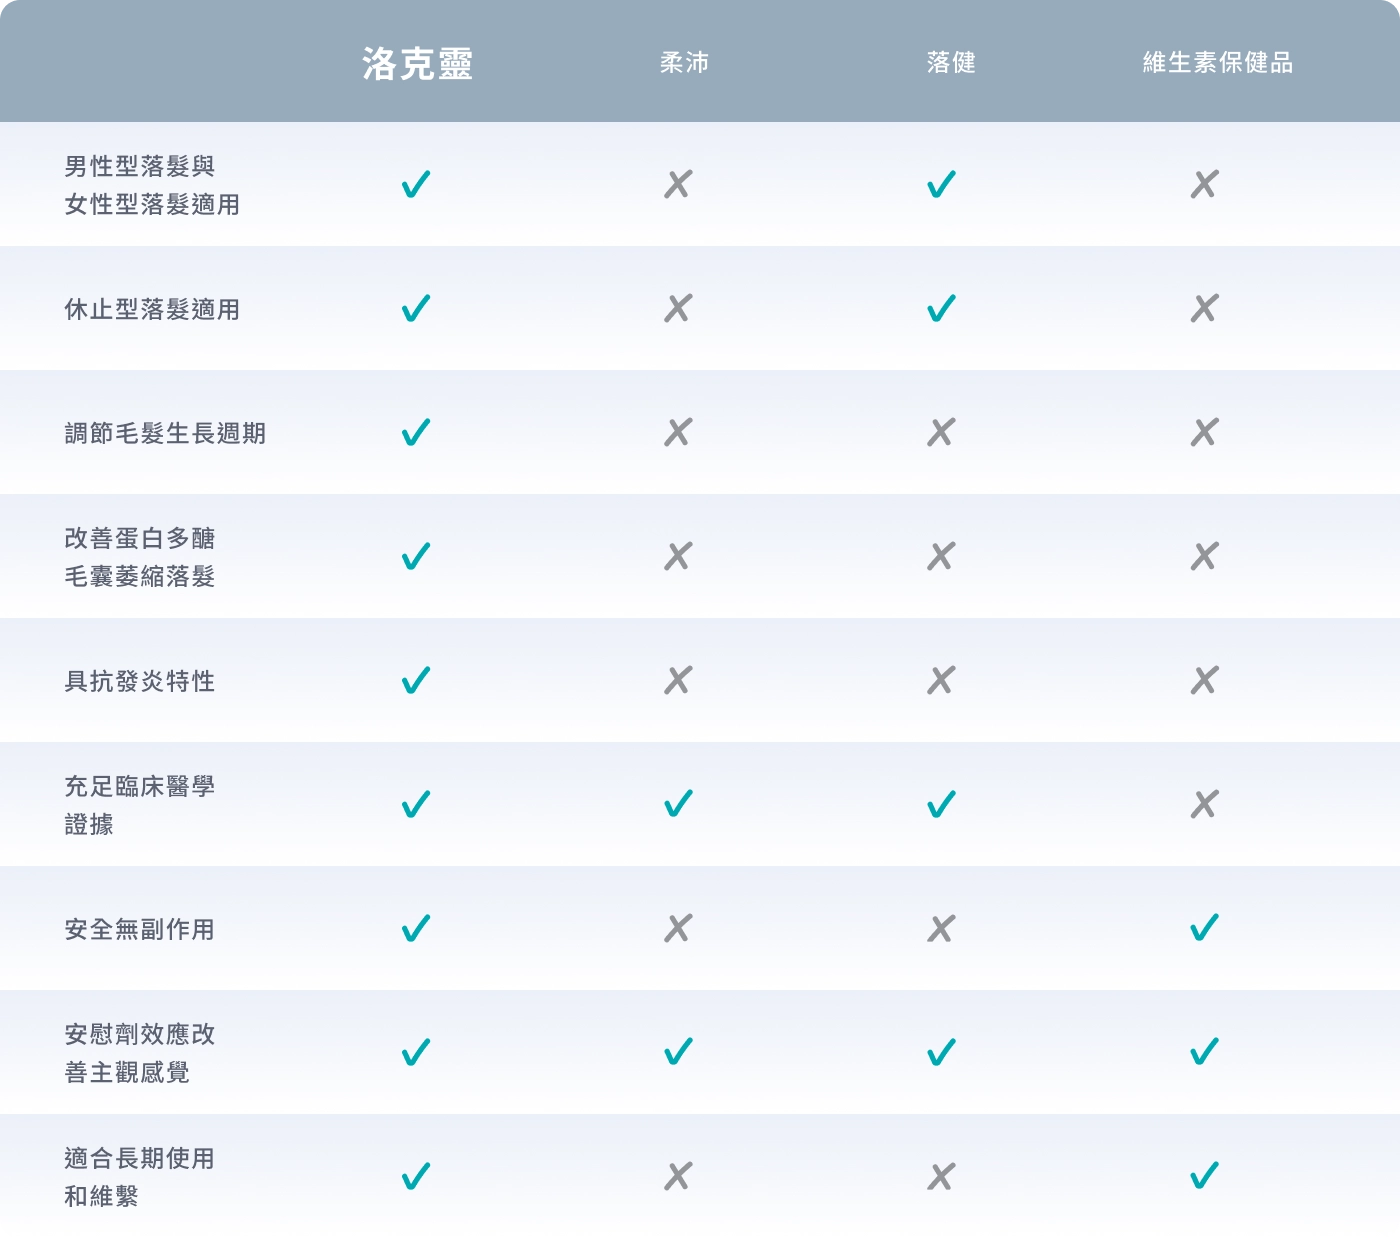Click 維生素保健品 cross in 調節毛髮生長週期 row
This screenshot has width=1400, height=1238.
pyautogui.click(x=1204, y=432)
